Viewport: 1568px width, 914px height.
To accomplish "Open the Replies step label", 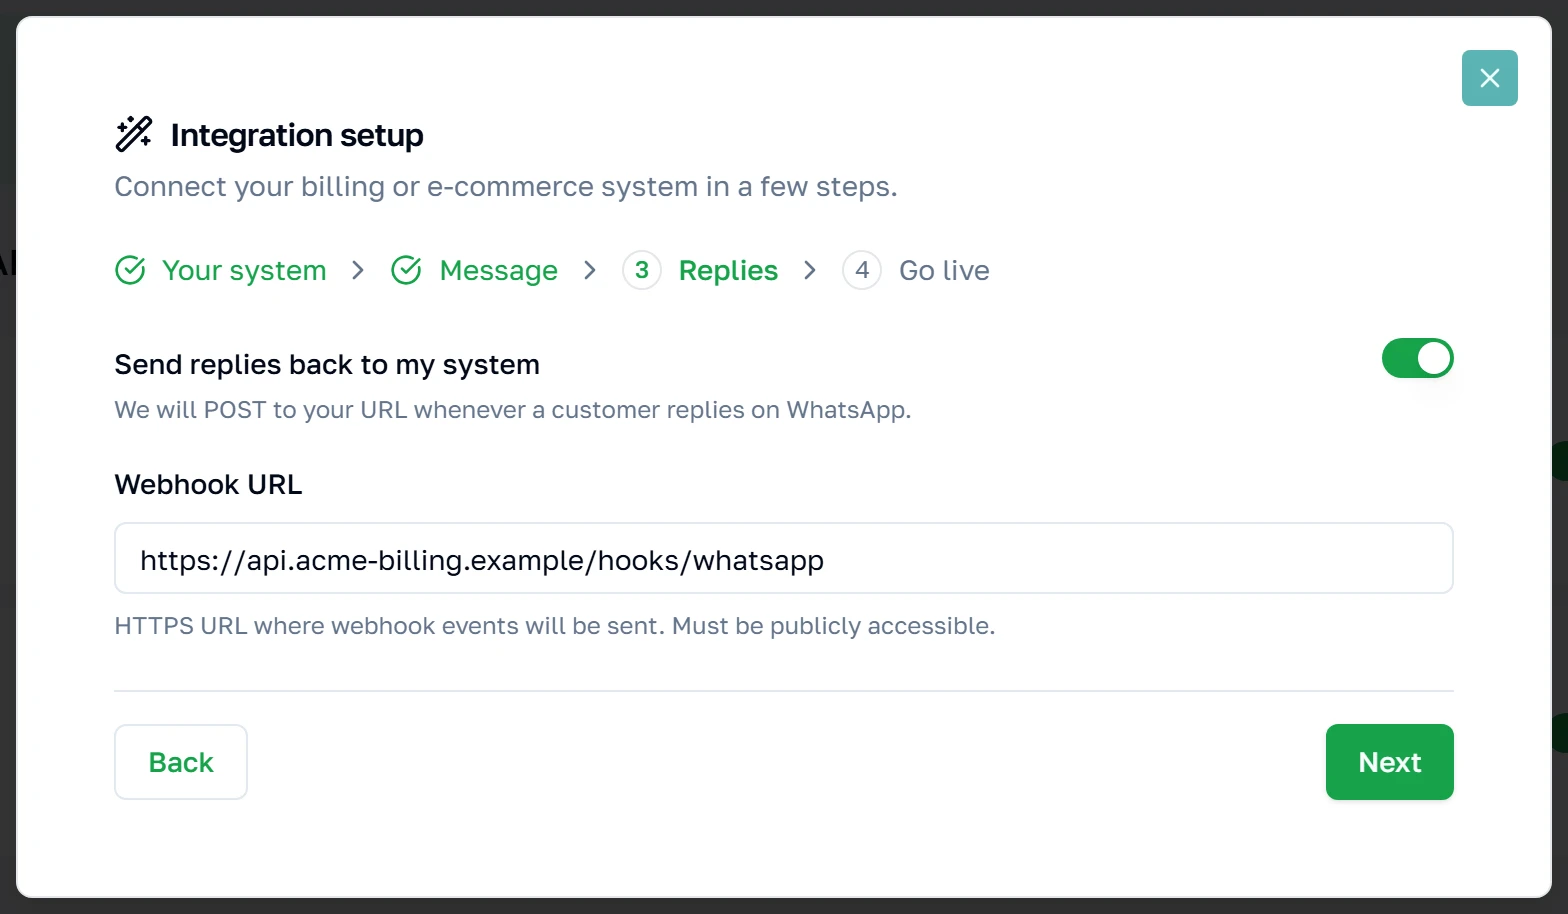I will (x=728, y=270).
